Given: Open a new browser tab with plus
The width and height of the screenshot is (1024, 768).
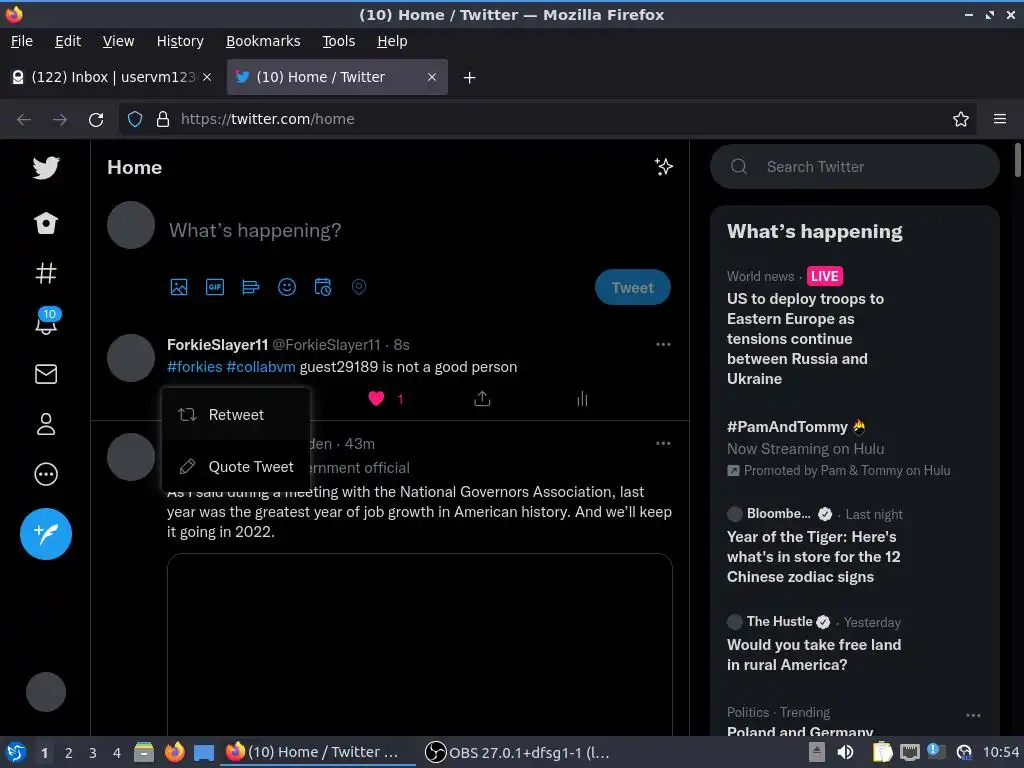Looking at the screenshot, I should [x=469, y=78].
